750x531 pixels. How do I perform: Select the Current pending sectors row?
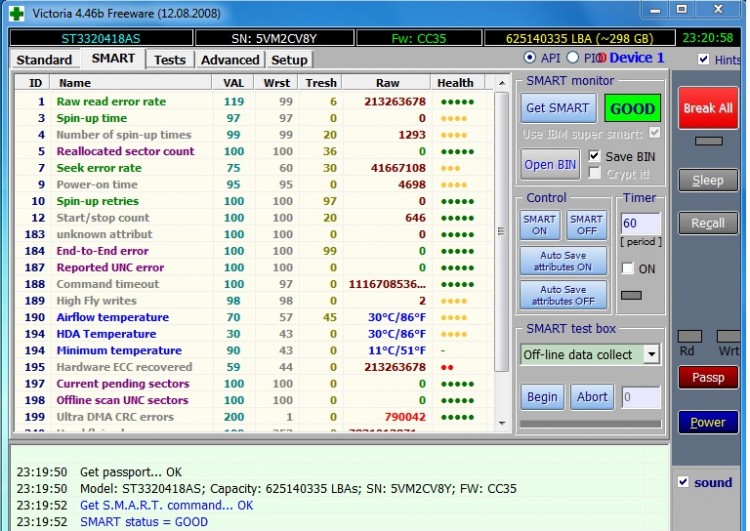pyautogui.click(x=254, y=384)
